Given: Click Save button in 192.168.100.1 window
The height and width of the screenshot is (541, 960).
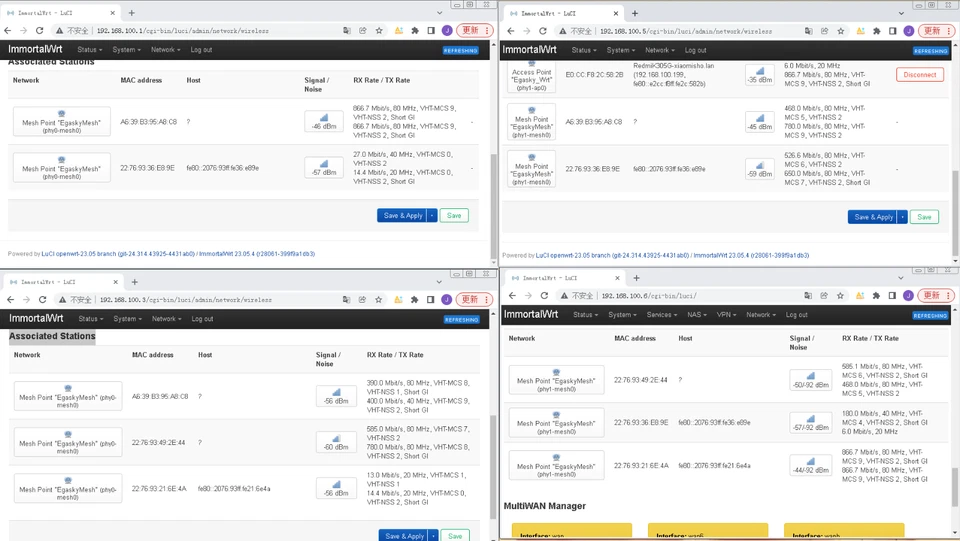Looking at the screenshot, I should (x=454, y=215).
